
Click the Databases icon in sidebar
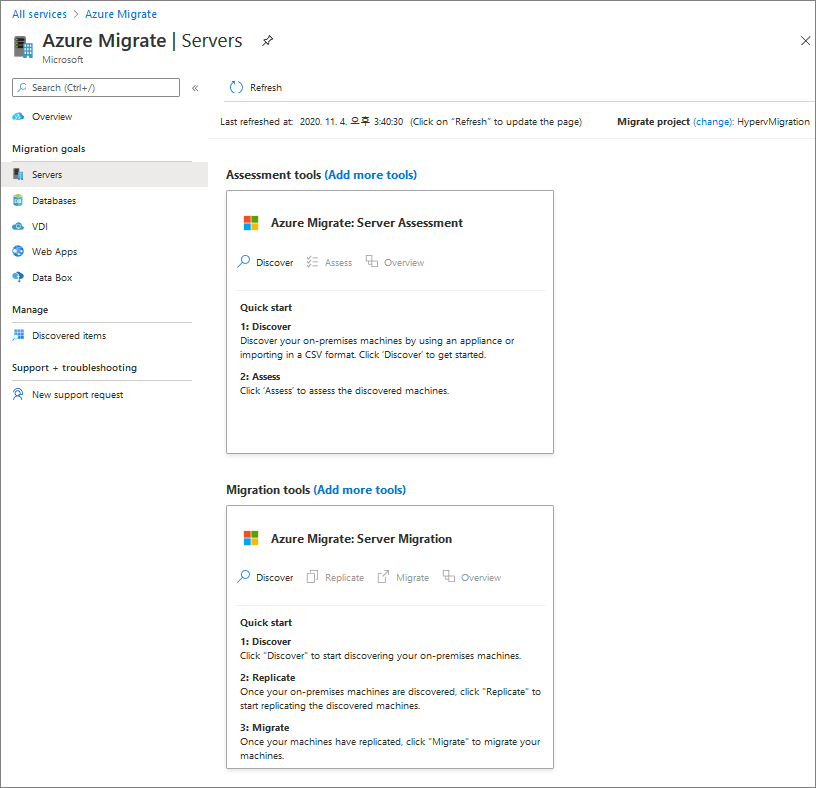point(18,200)
